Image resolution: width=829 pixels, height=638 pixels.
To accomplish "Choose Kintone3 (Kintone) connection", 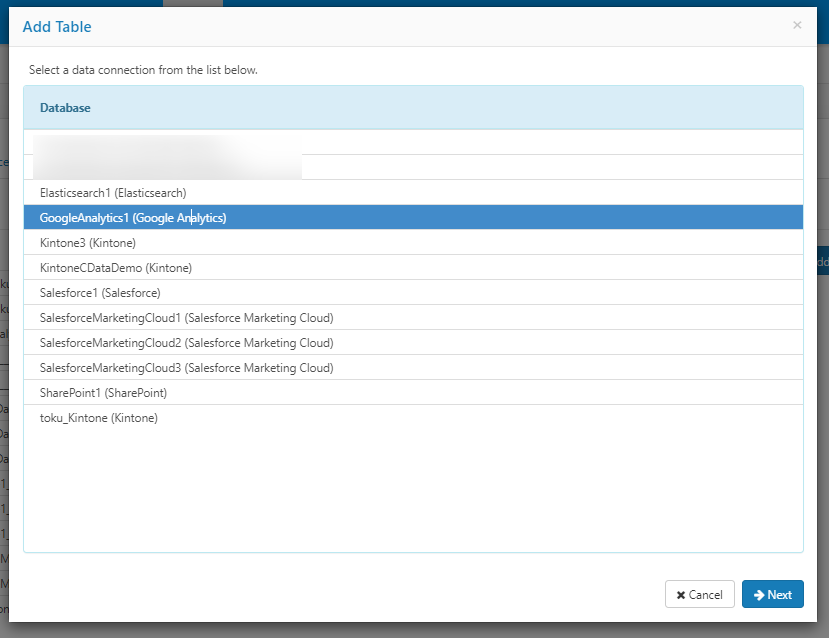I will (413, 243).
